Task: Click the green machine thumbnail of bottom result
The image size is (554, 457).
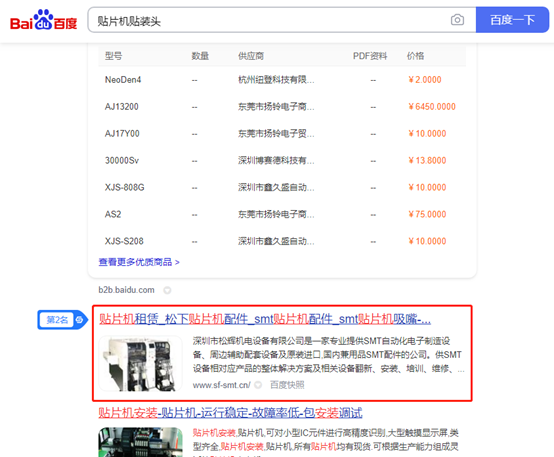Action: tap(140, 442)
